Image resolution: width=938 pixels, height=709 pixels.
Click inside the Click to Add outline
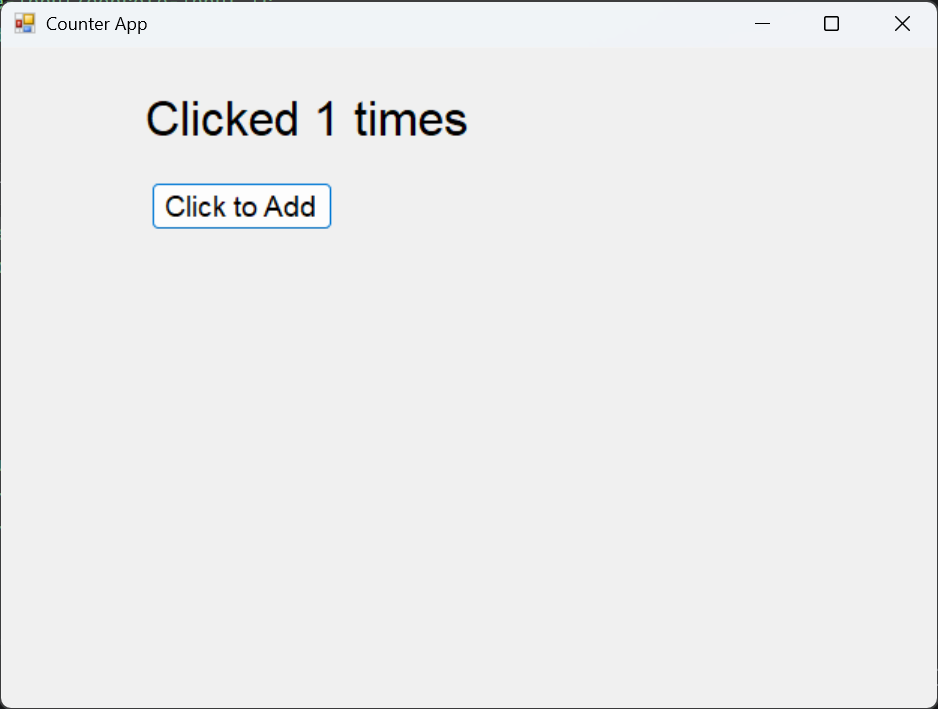tap(241, 206)
